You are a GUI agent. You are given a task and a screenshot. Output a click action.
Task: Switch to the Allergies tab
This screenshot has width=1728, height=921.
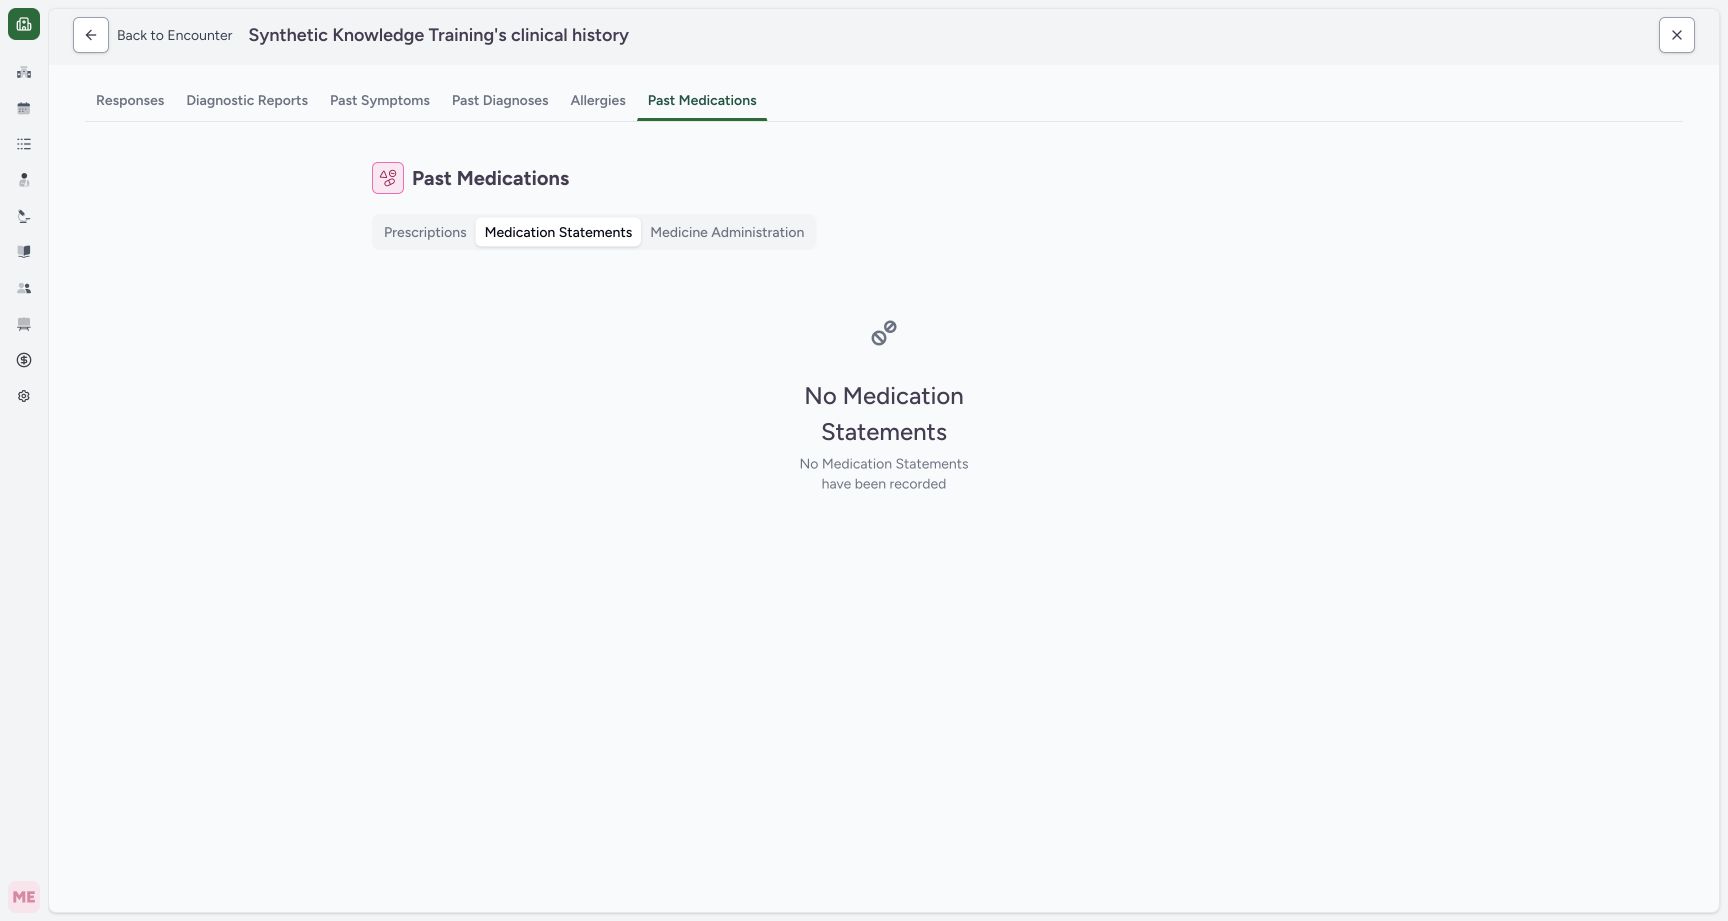point(598,101)
